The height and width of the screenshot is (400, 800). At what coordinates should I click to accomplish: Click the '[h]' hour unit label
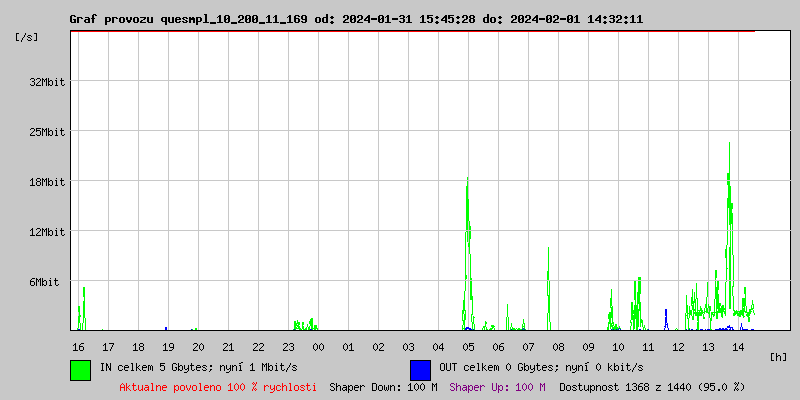779,356
